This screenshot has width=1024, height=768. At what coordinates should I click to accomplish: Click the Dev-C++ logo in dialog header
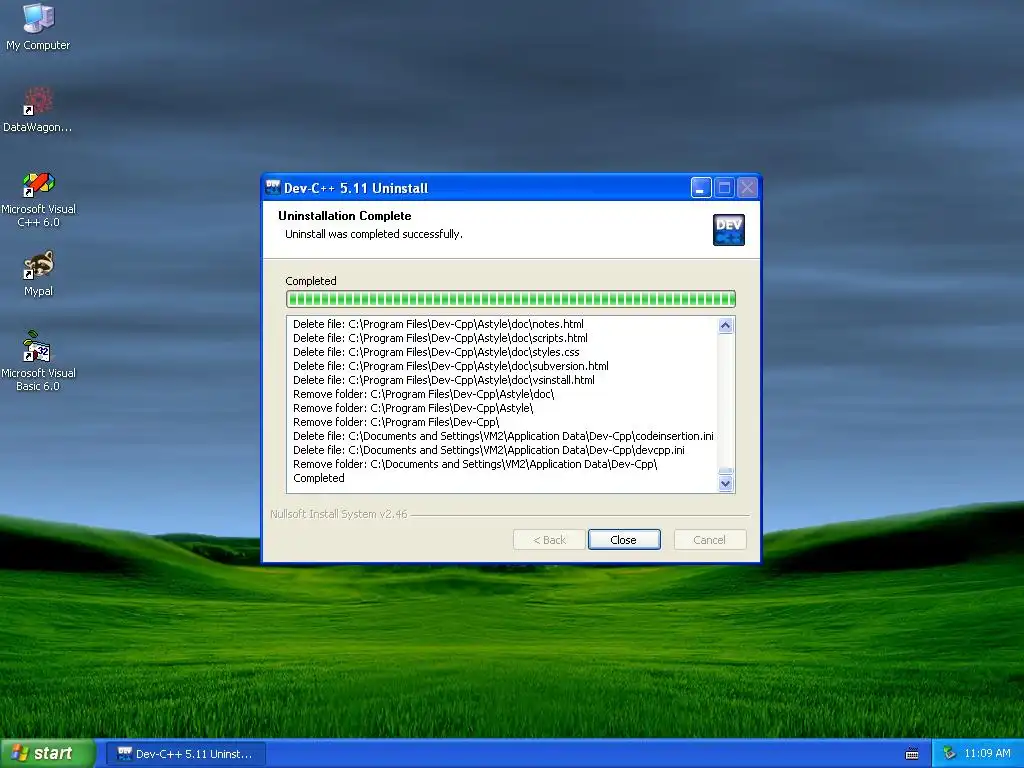[x=728, y=230]
